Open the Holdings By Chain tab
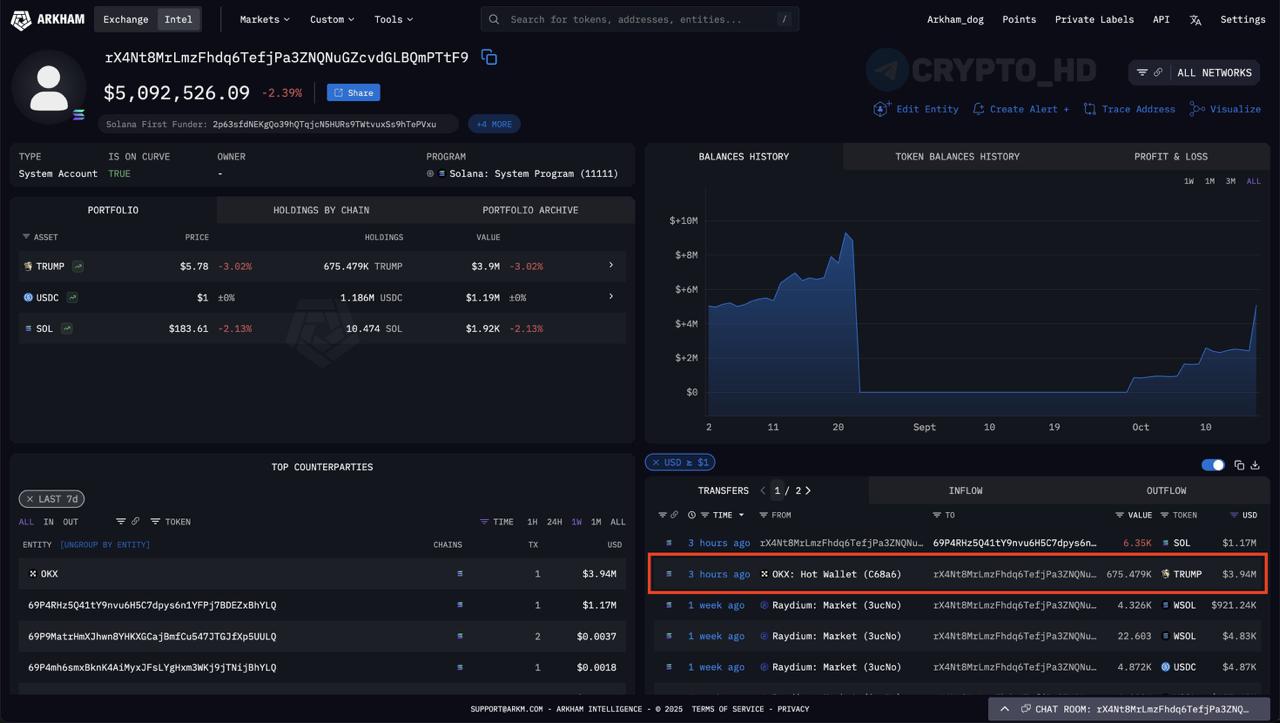The image size is (1280, 723). pos(321,210)
